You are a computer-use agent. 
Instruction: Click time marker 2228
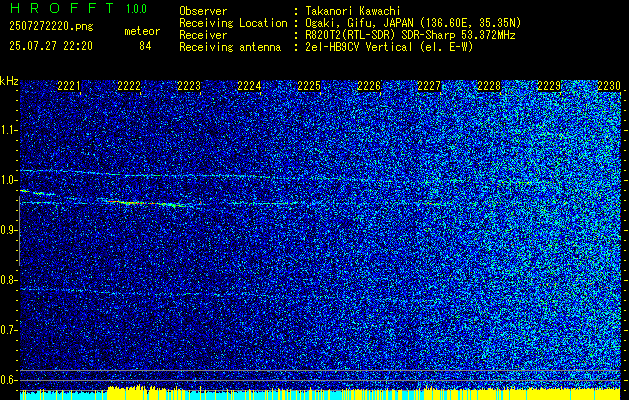[489, 86]
